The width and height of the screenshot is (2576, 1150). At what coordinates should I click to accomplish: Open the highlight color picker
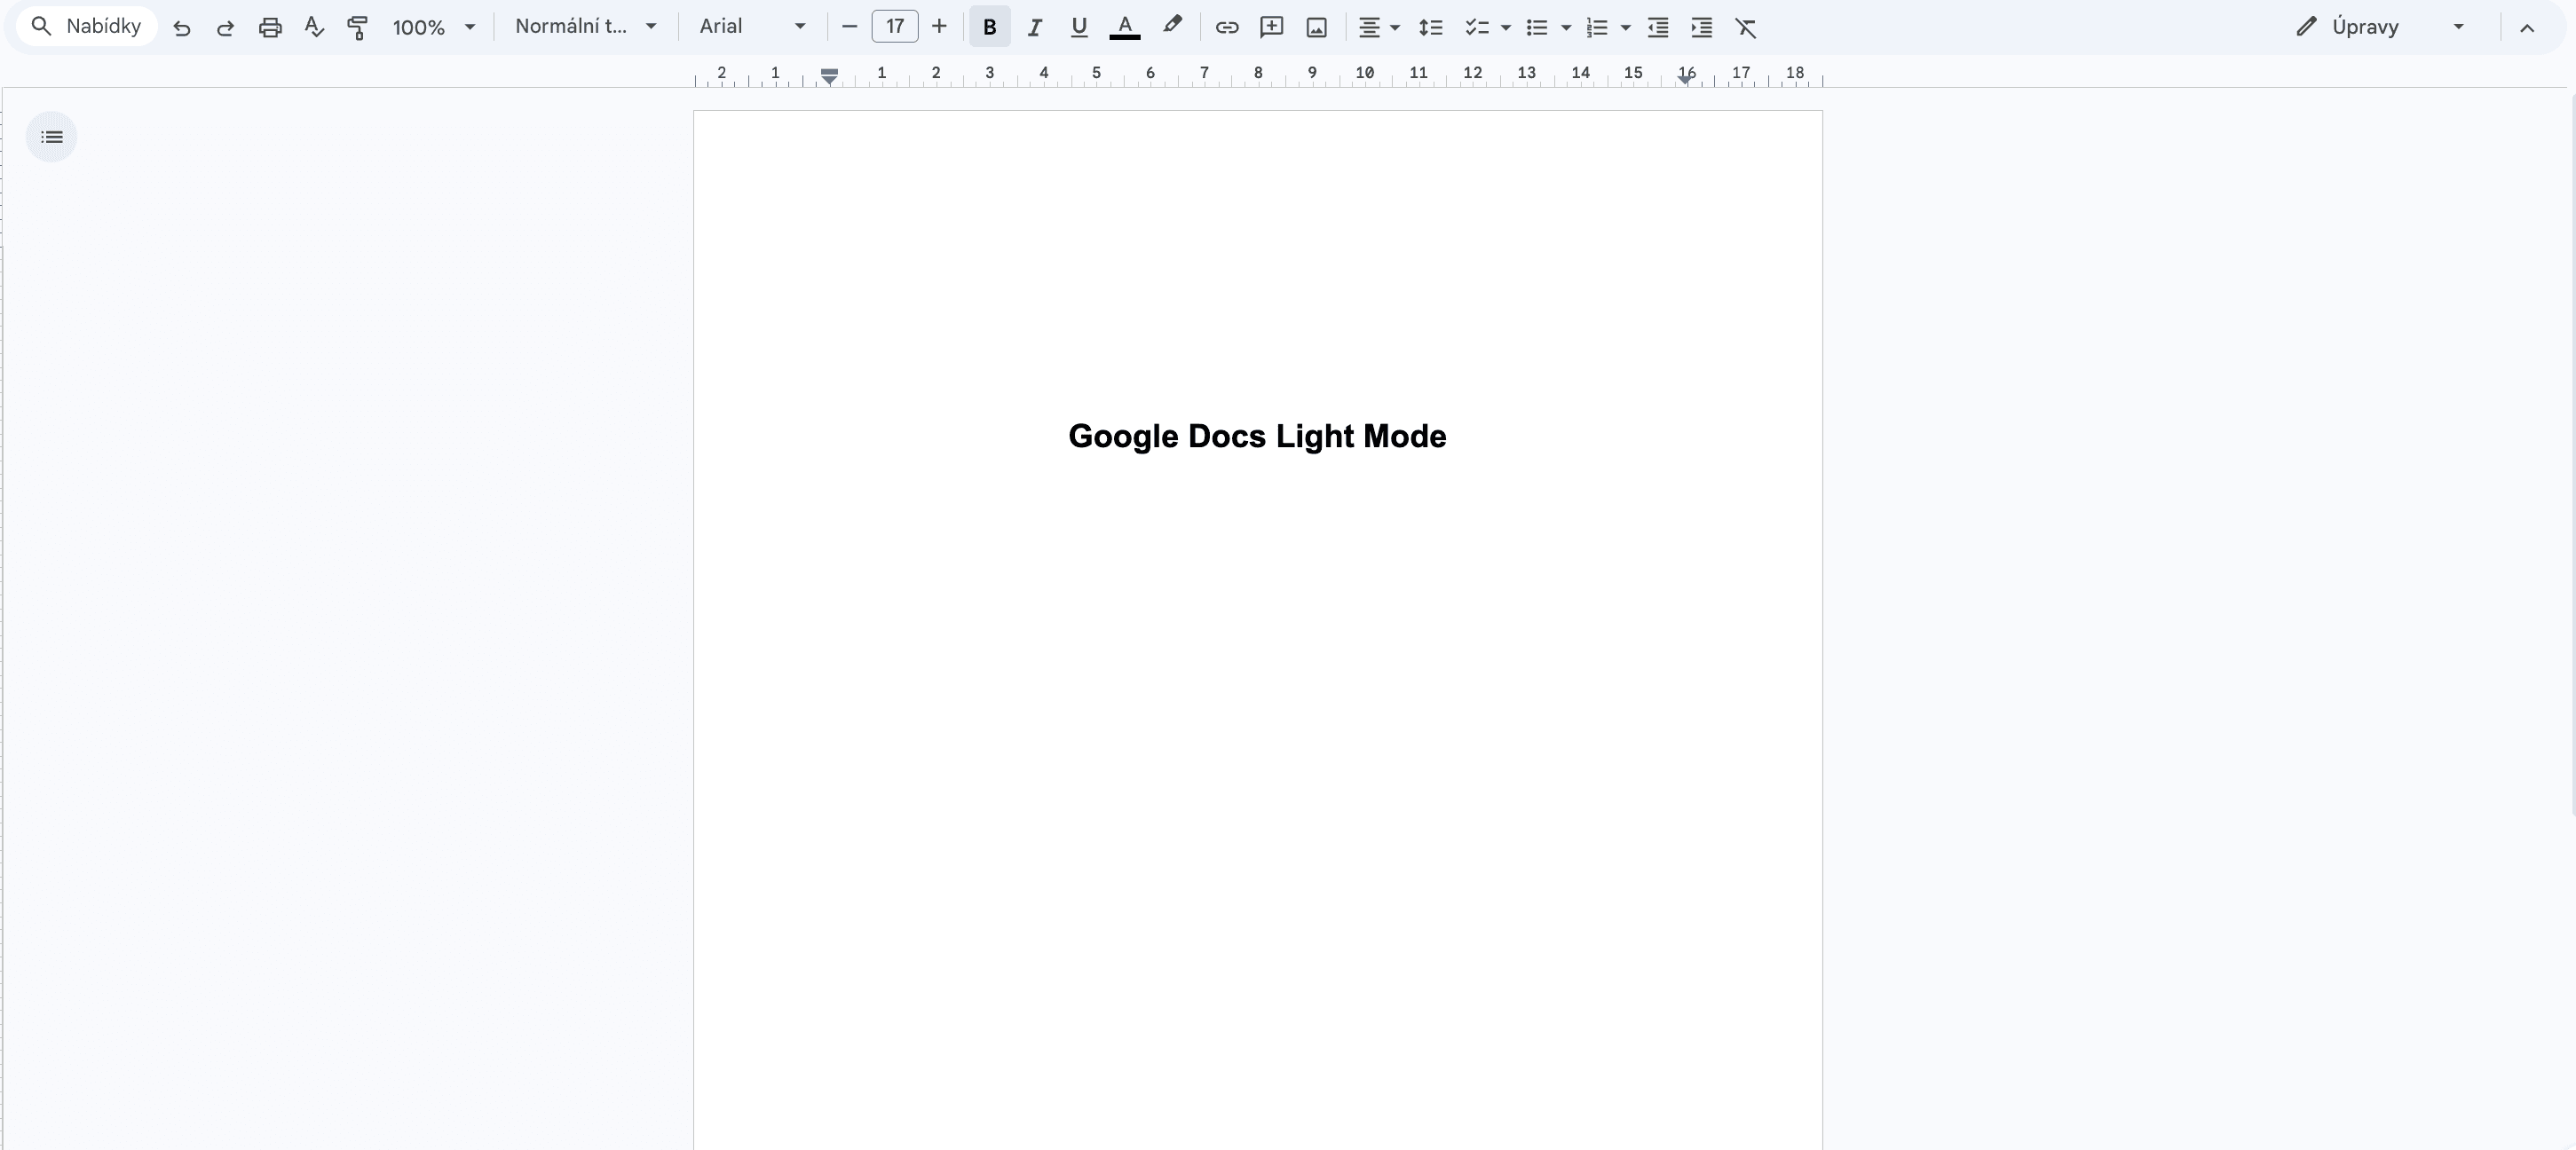point(1172,27)
